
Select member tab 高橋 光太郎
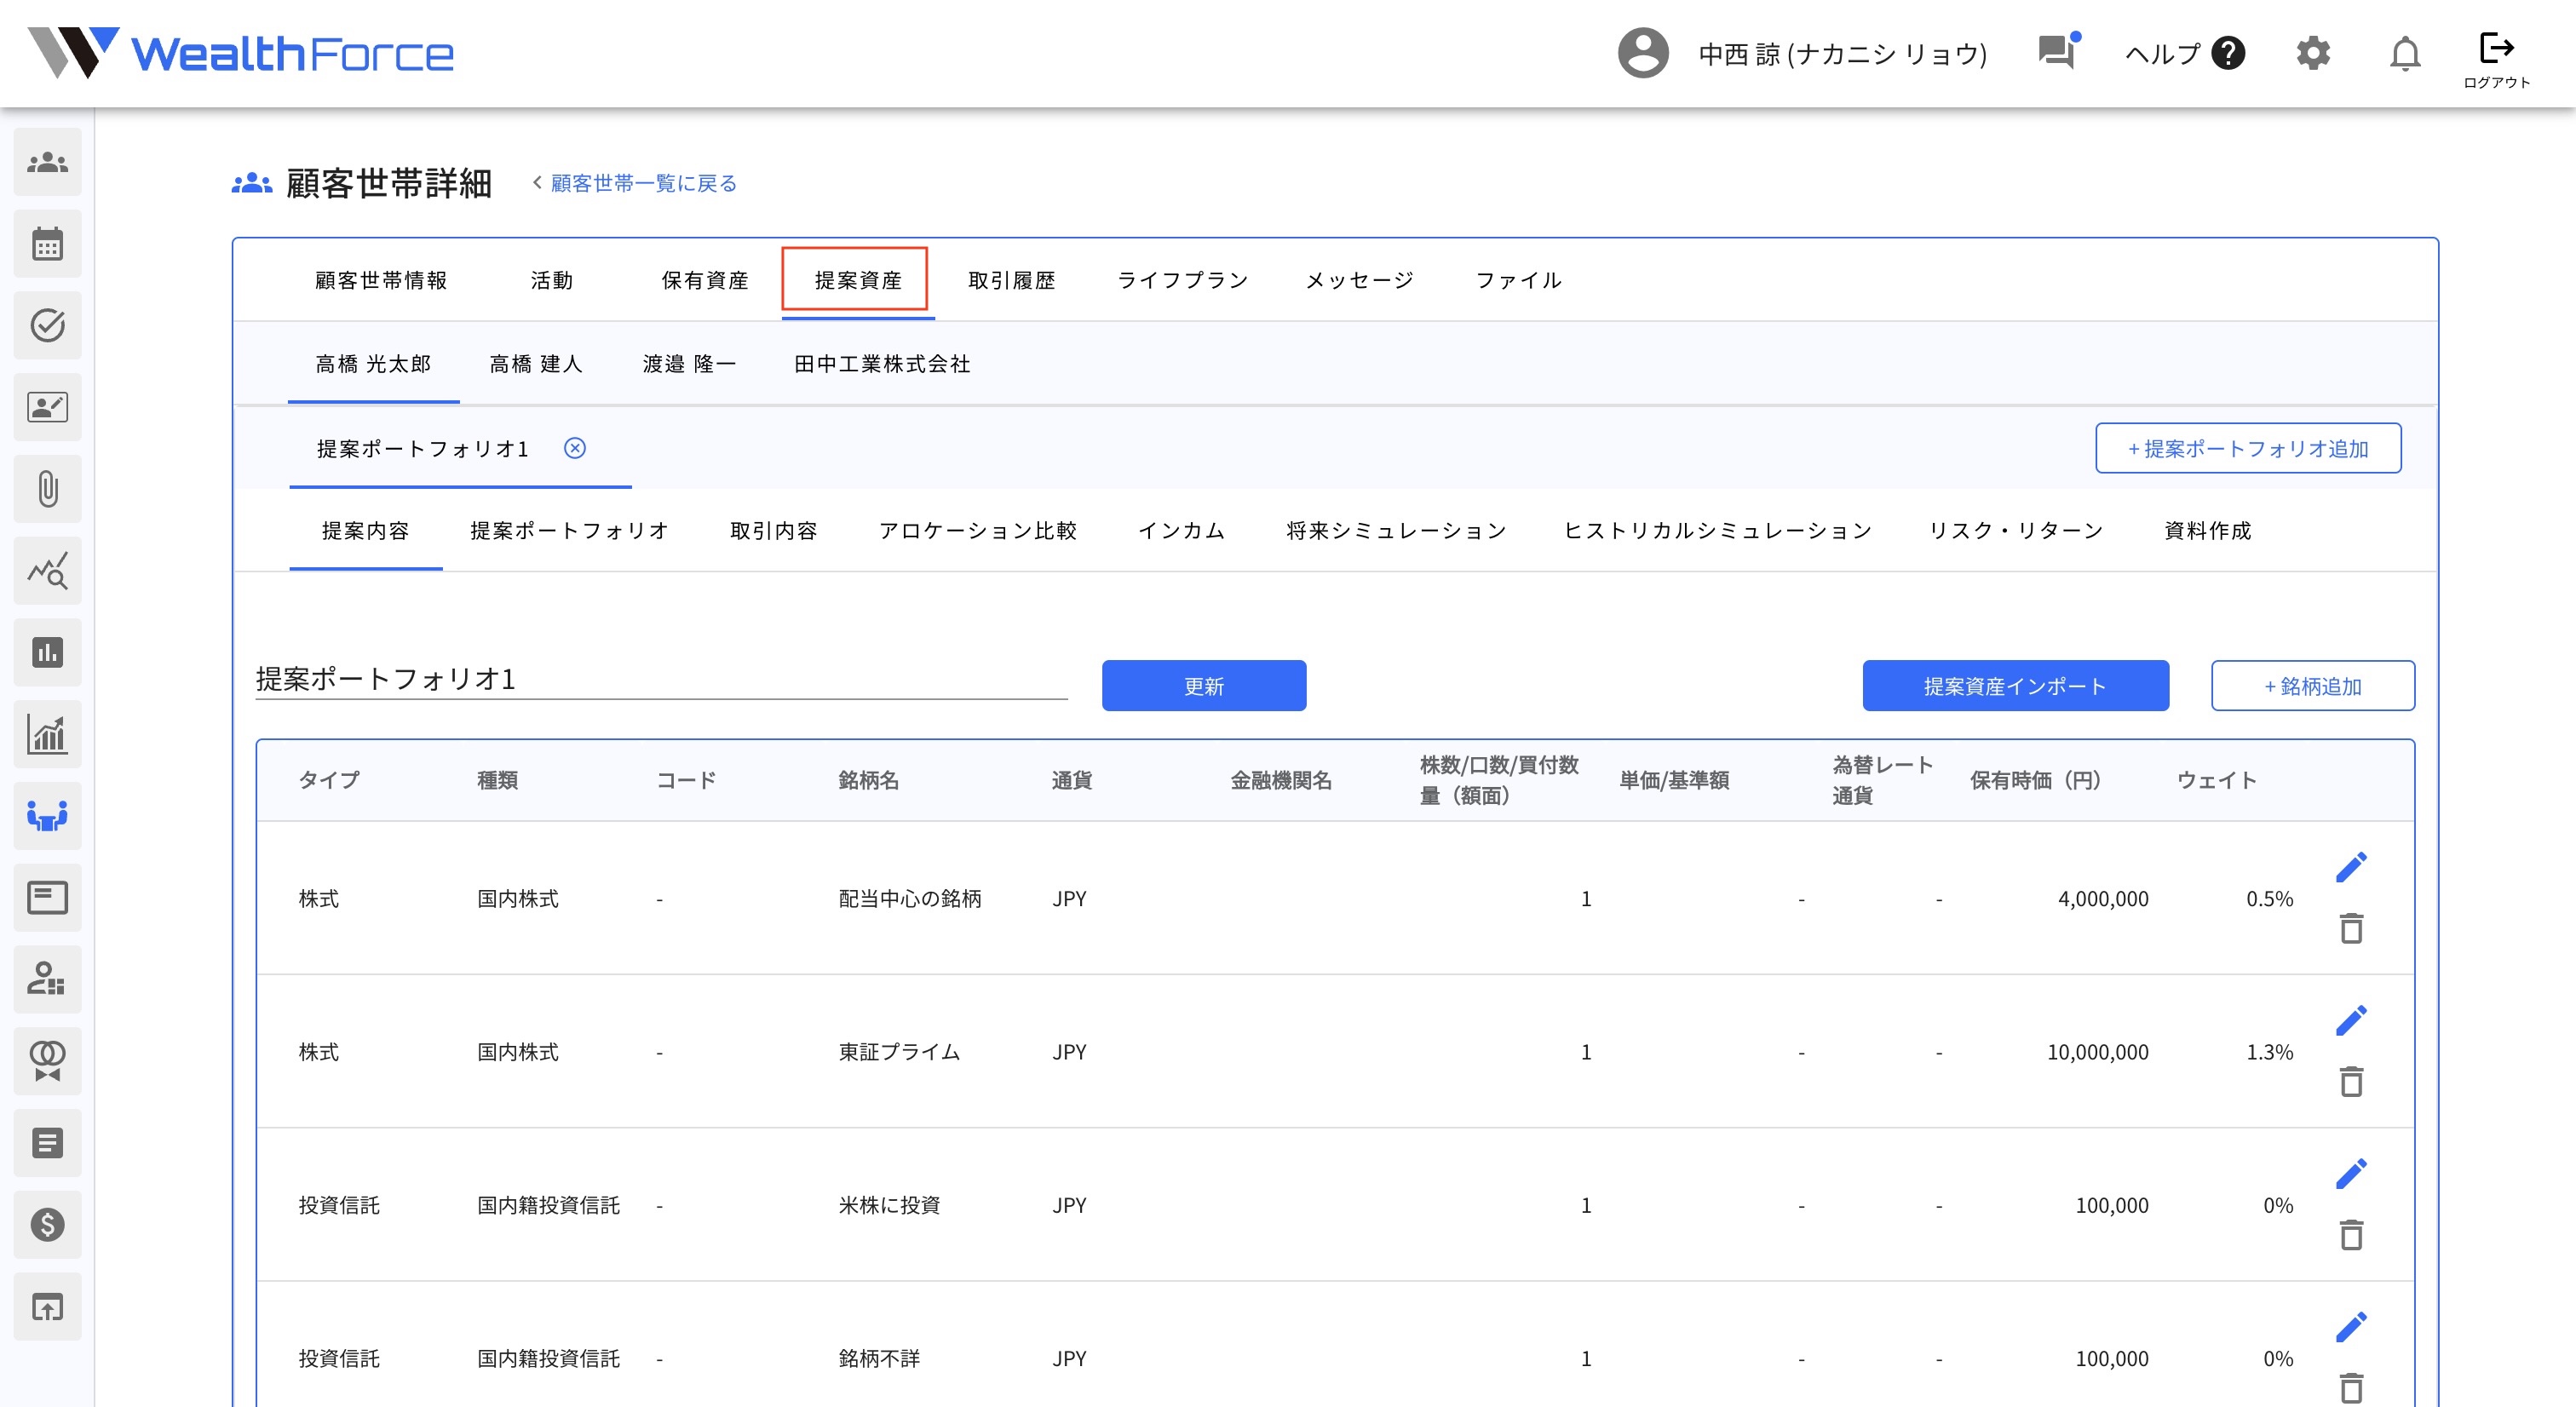tap(373, 364)
